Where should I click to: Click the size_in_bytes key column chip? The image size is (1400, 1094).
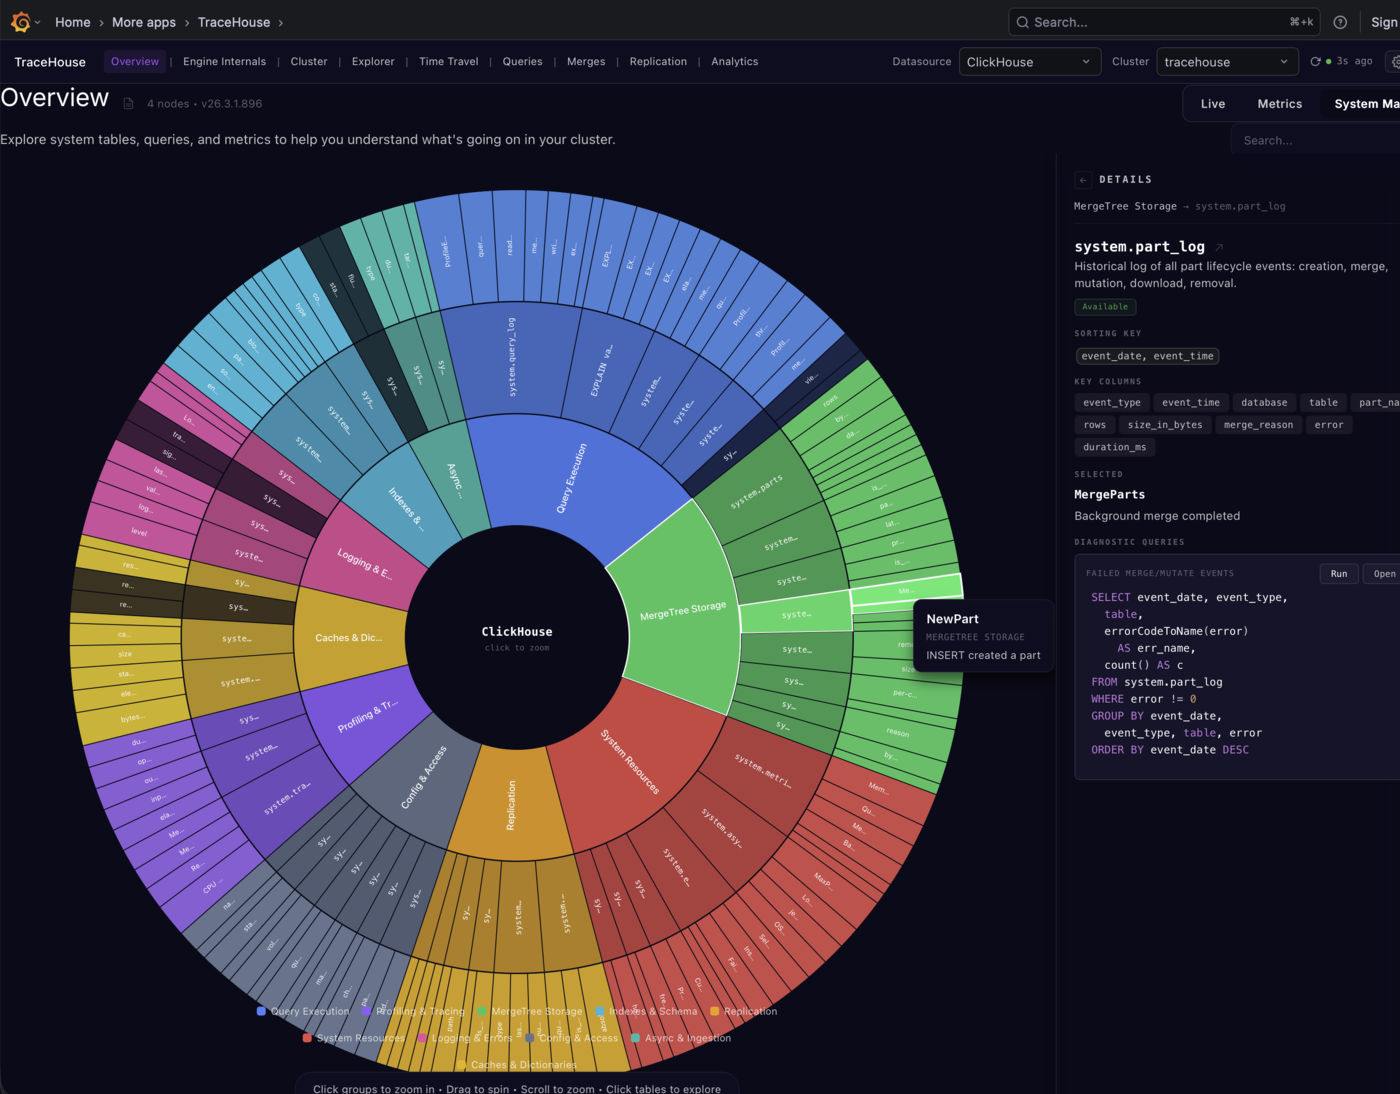coord(1165,425)
